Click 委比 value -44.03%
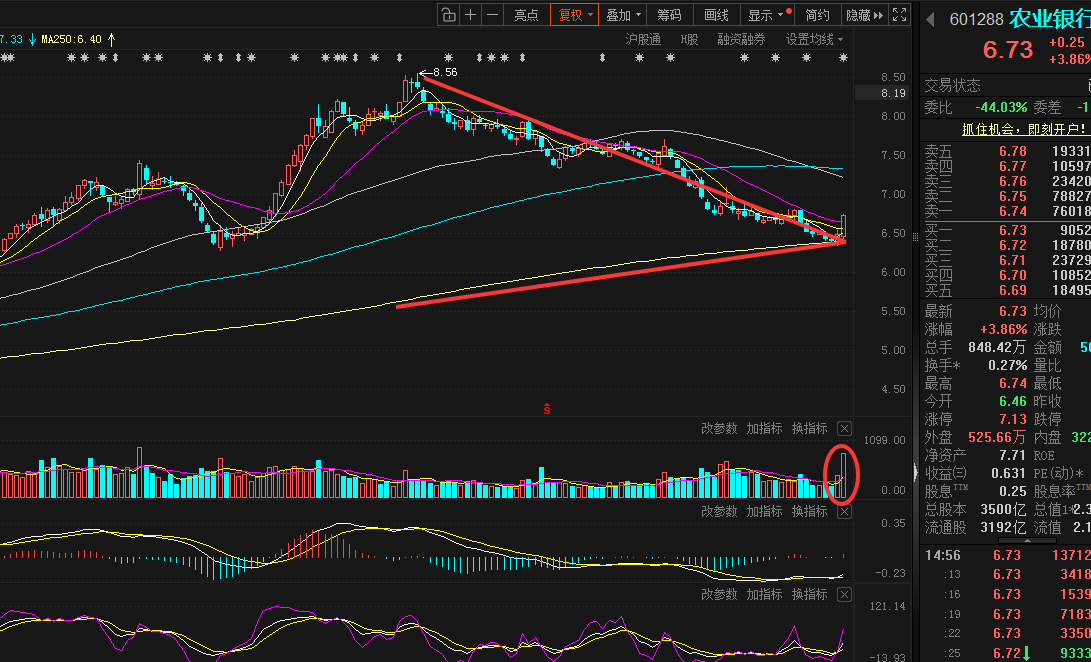The height and width of the screenshot is (662, 1091). tap(1001, 107)
